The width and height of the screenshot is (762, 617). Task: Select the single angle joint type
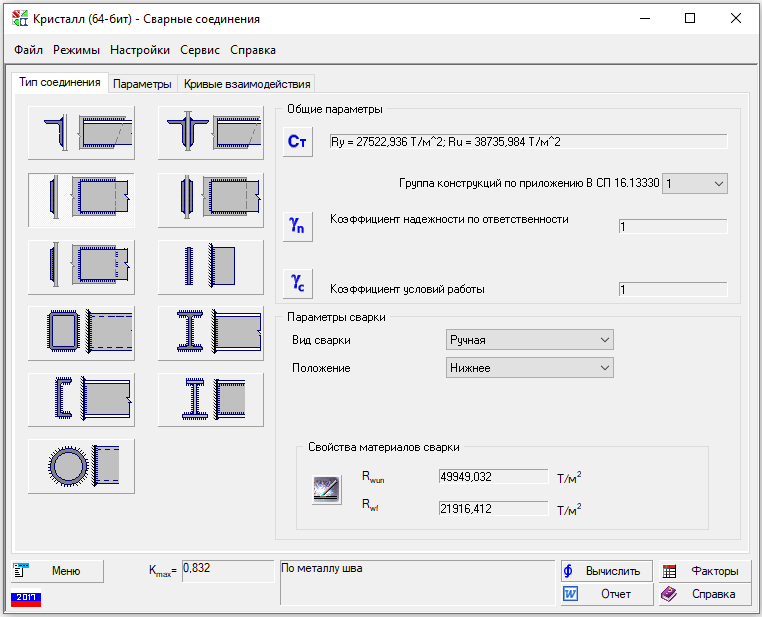[81, 132]
